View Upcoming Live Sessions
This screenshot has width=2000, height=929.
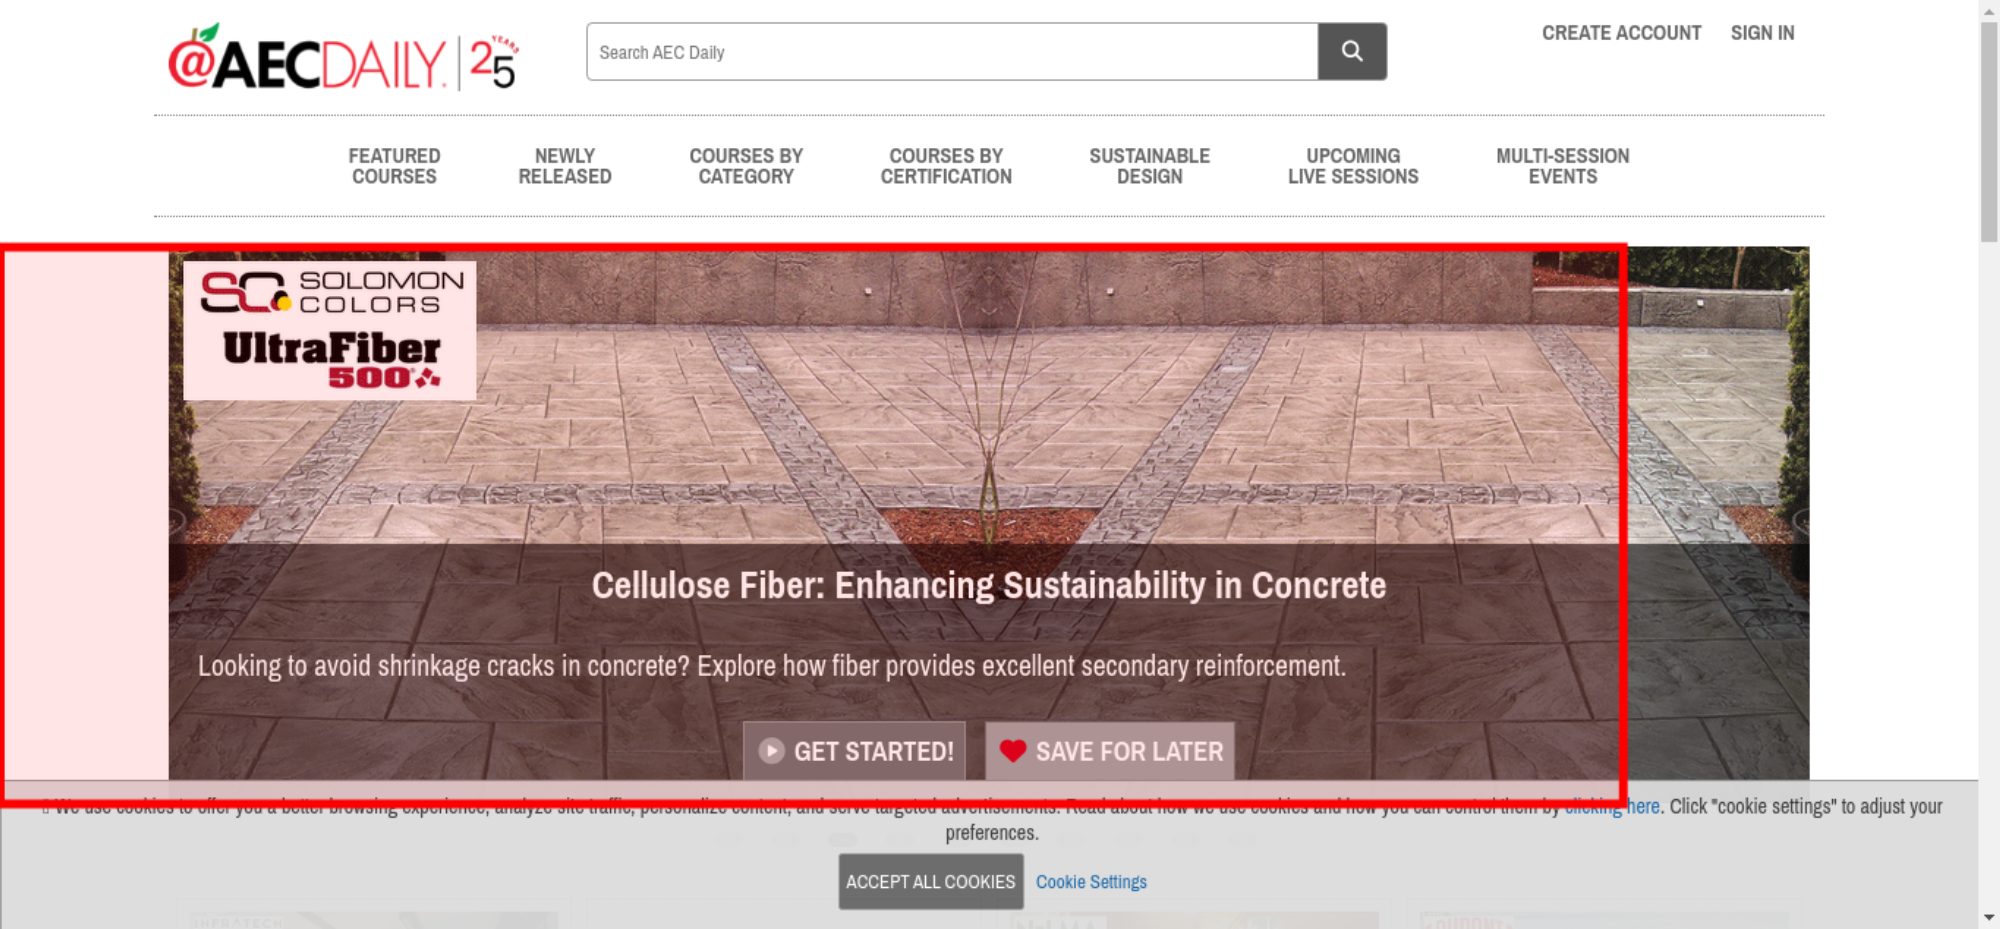(x=1353, y=166)
